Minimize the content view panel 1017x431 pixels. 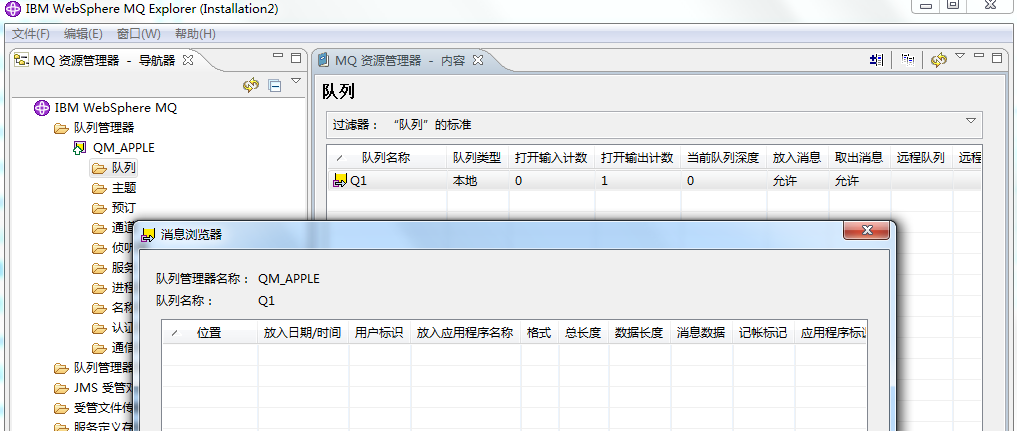tap(979, 57)
